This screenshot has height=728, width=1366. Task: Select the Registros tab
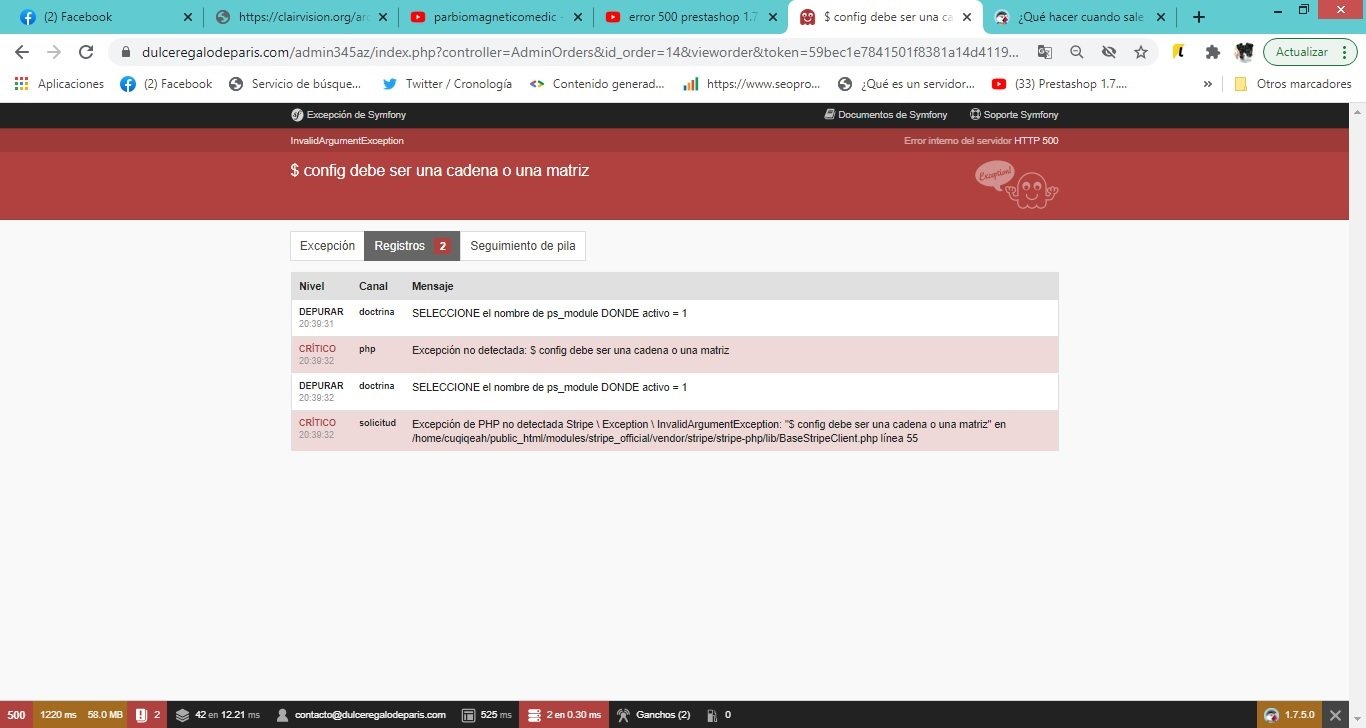[x=411, y=246]
